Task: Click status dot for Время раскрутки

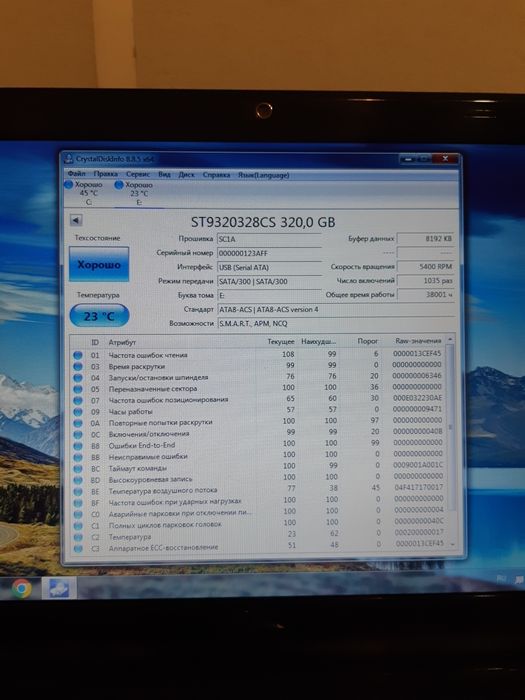Action: [78, 367]
